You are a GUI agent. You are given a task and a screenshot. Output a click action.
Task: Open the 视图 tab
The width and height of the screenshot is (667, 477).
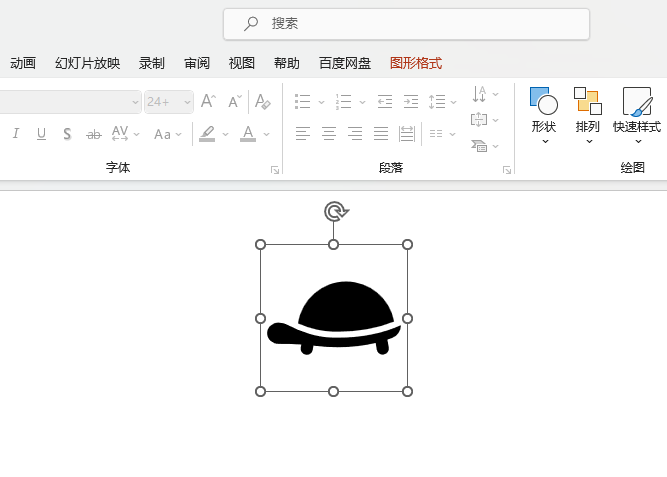[242, 63]
